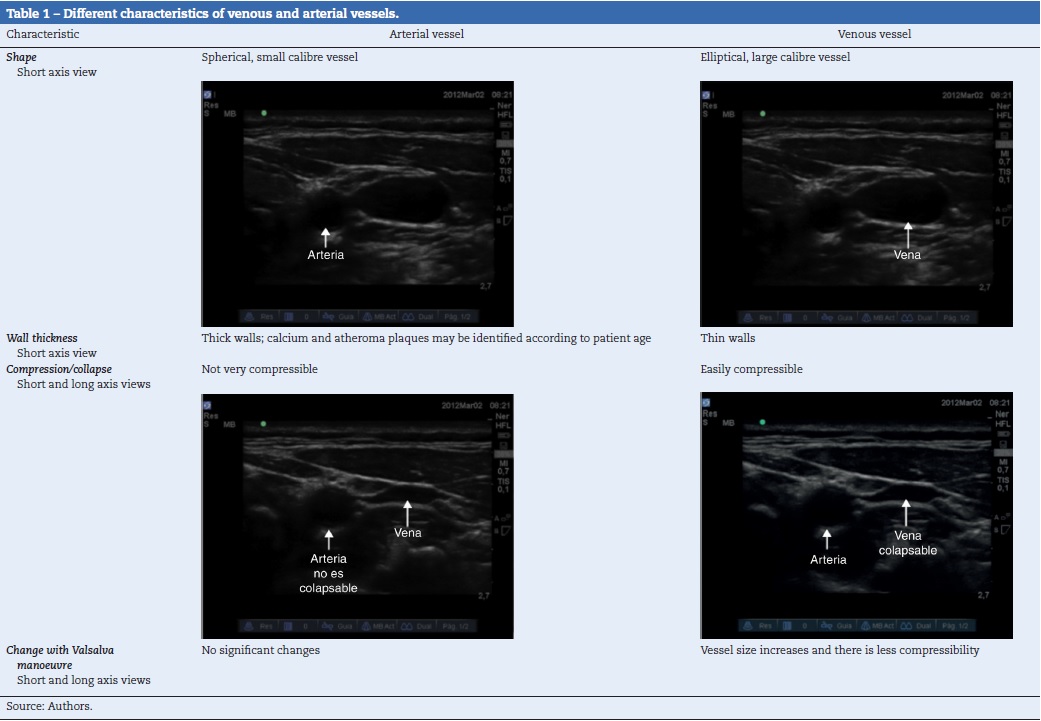Click the 'Arterial vessel' column header

[426, 34]
